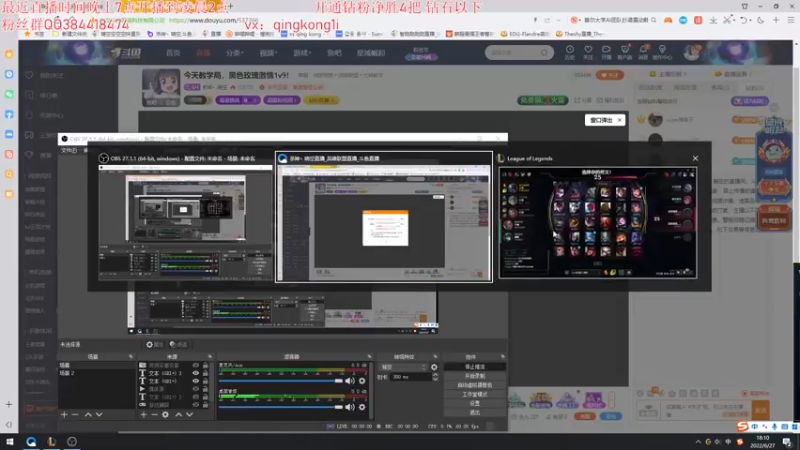Toggle the lock on the first source row

(x=205, y=365)
